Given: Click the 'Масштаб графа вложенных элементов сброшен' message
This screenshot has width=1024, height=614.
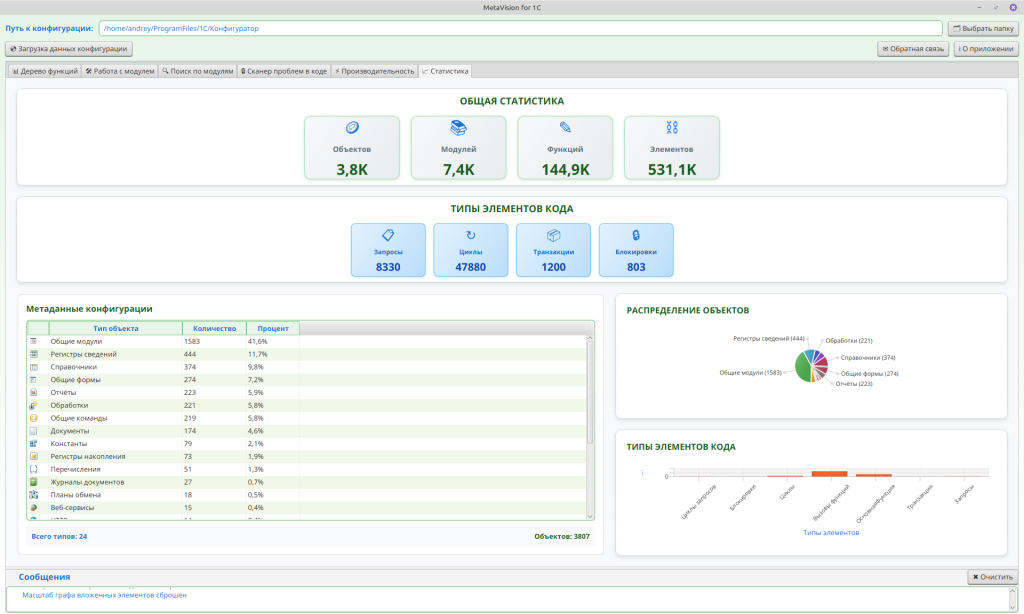Looking at the screenshot, I should pyautogui.click(x=104, y=595).
